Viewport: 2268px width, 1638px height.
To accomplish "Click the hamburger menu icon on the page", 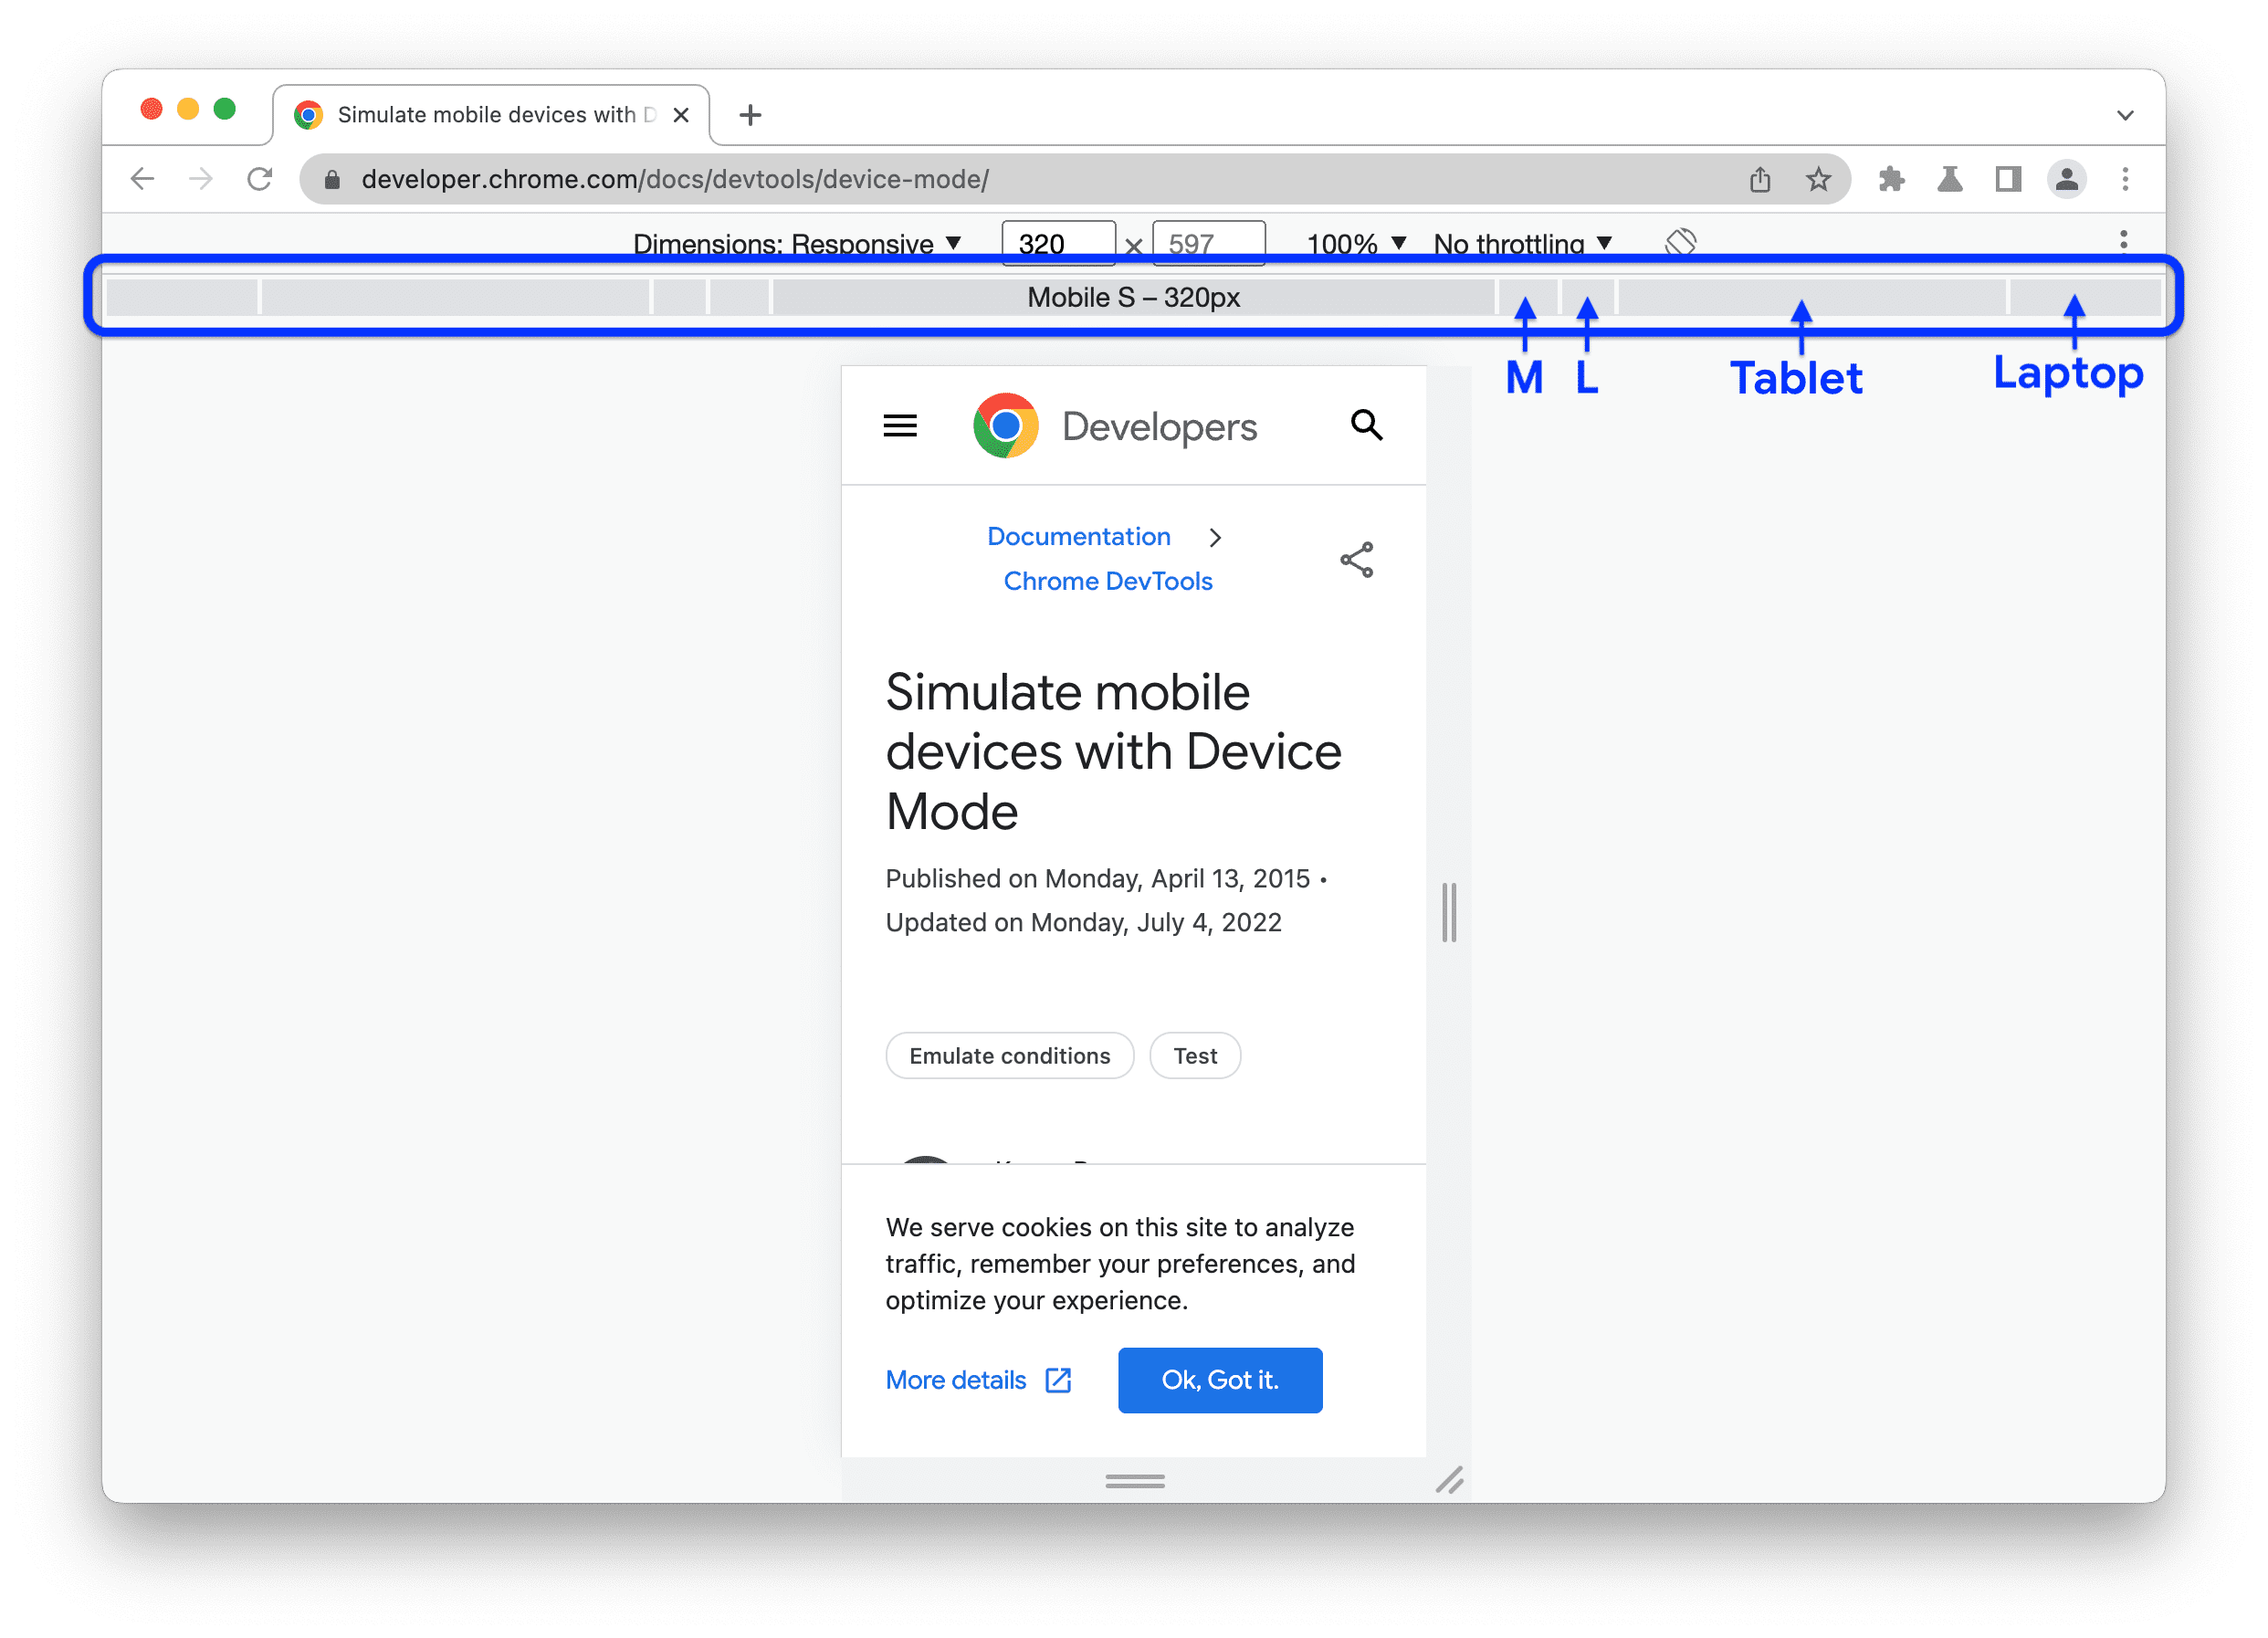I will 900,426.
